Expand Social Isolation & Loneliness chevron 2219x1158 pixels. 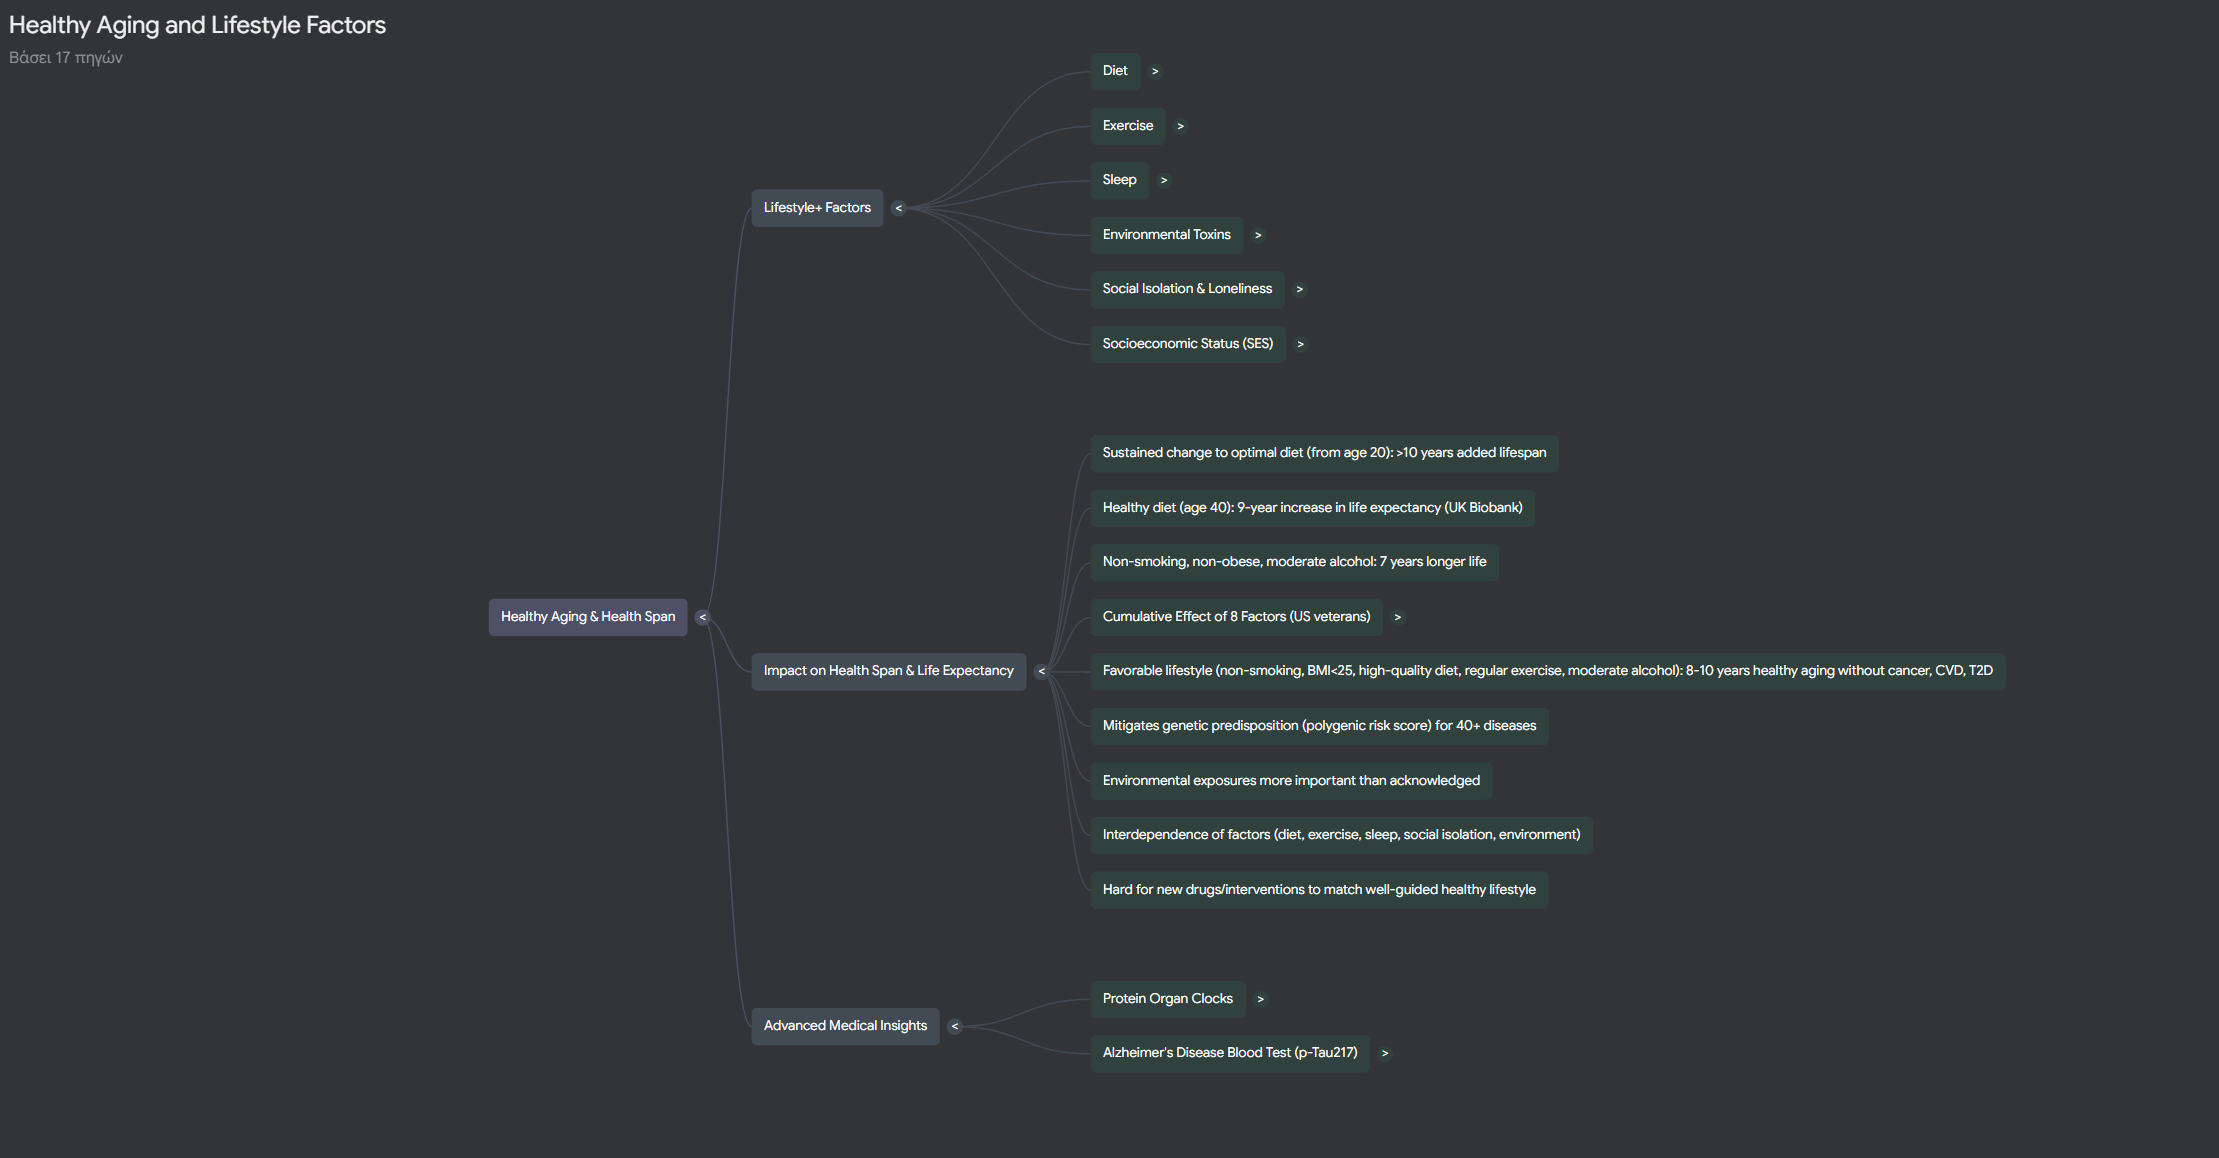pyautogui.click(x=1299, y=289)
